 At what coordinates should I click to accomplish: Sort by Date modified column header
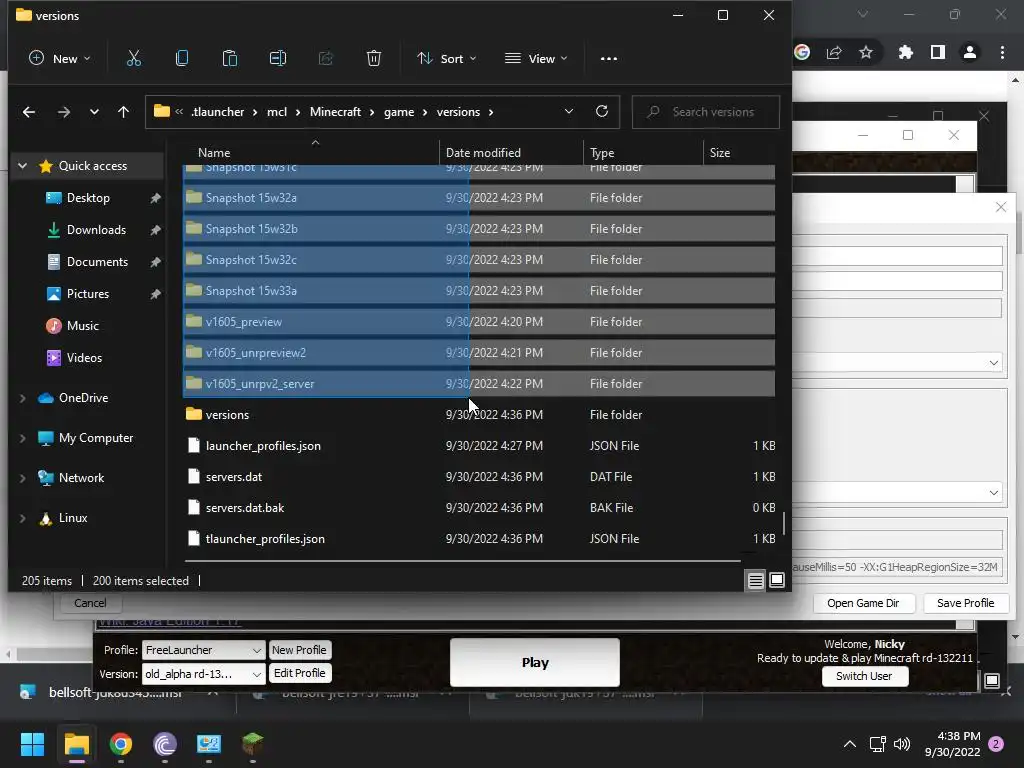pos(483,153)
